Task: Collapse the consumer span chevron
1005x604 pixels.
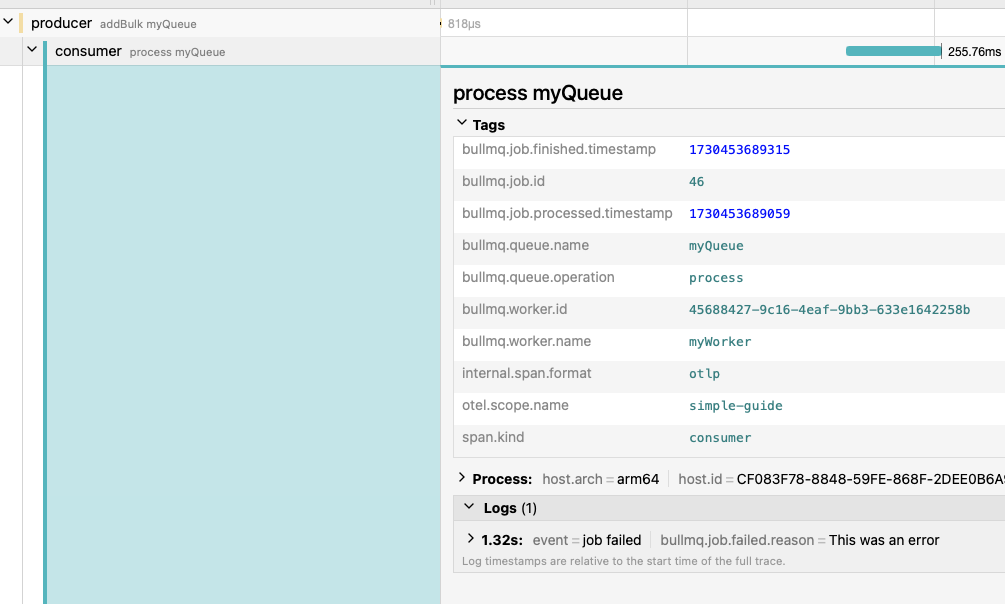Action: pyautogui.click(x=32, y=50)
